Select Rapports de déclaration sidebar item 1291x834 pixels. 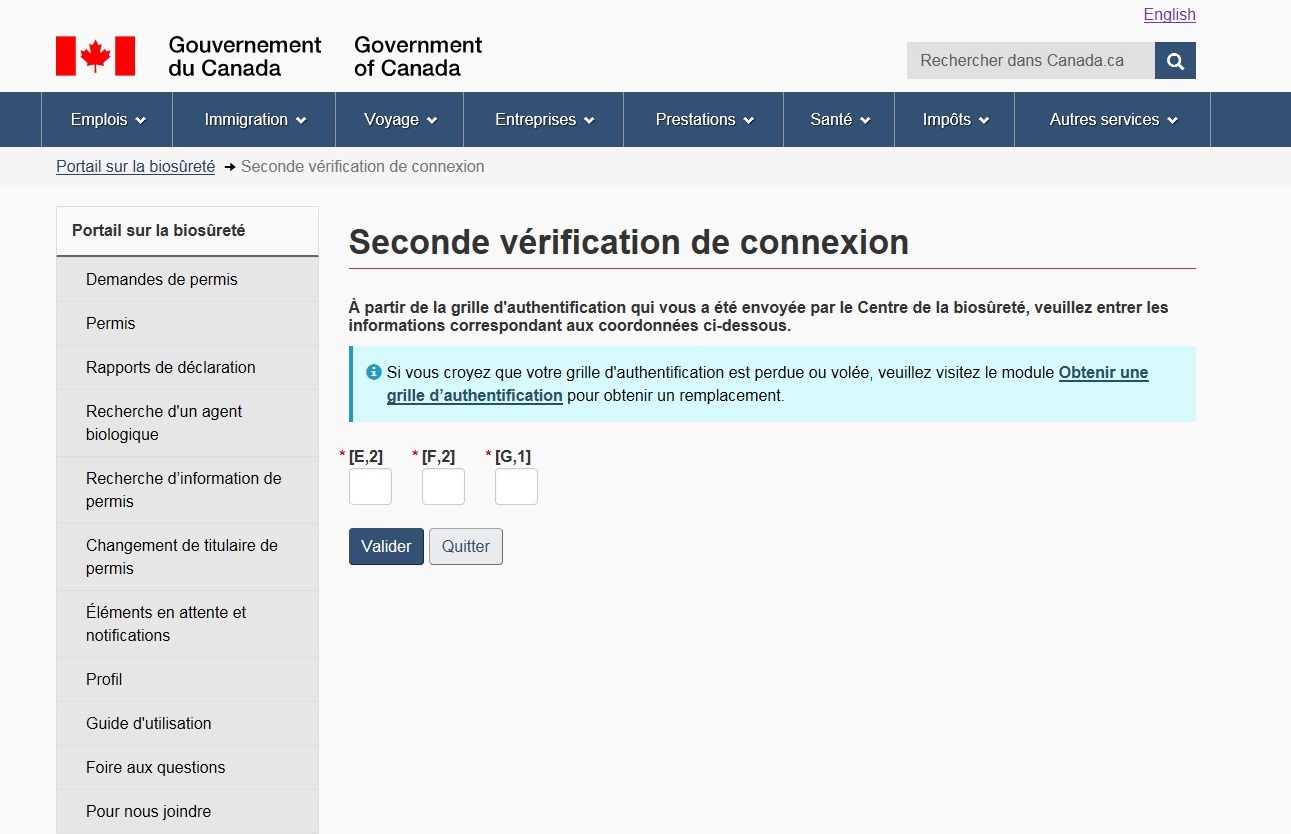(x=171, y=368)
